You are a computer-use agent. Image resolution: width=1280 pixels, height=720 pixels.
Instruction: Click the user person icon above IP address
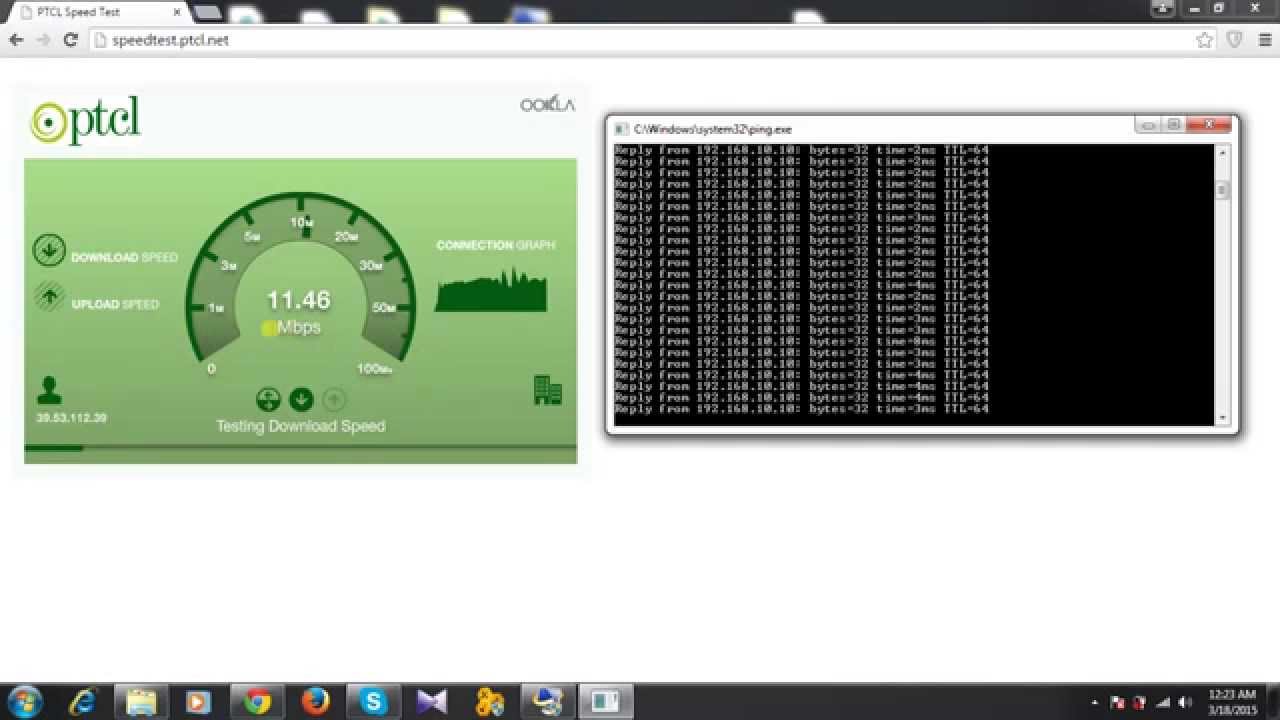[x=48, y=389]
